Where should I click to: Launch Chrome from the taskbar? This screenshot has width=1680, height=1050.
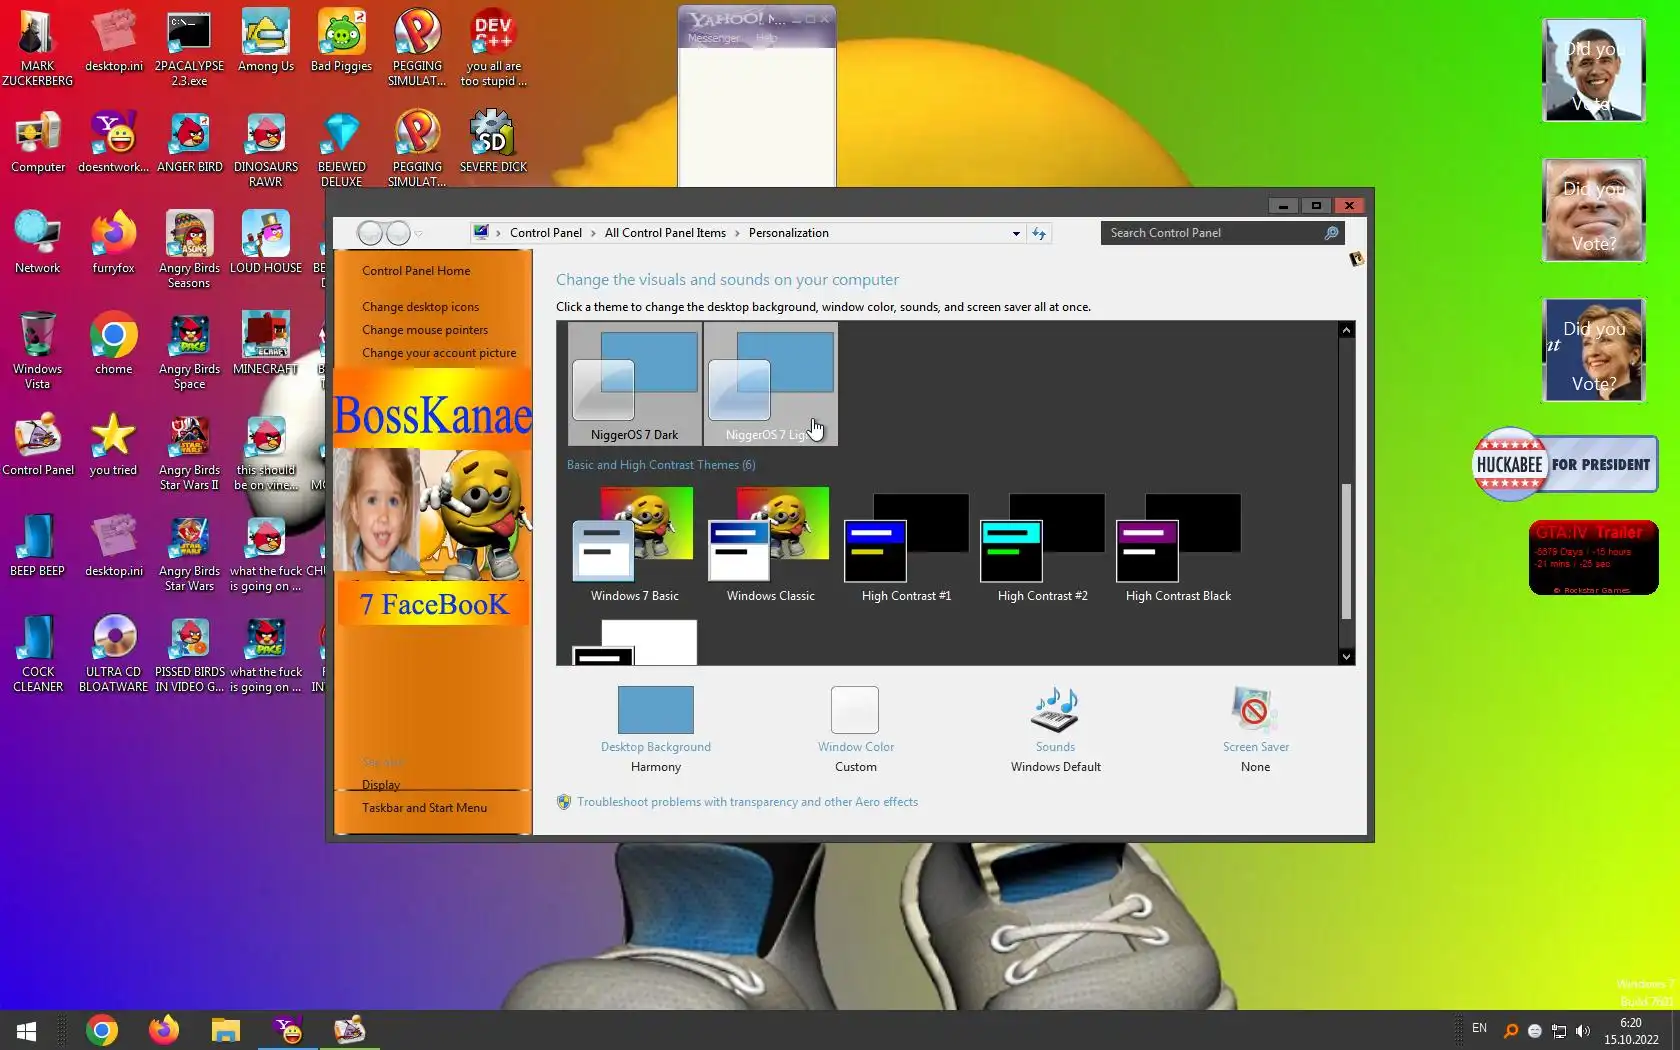(x=102, y=1030)
